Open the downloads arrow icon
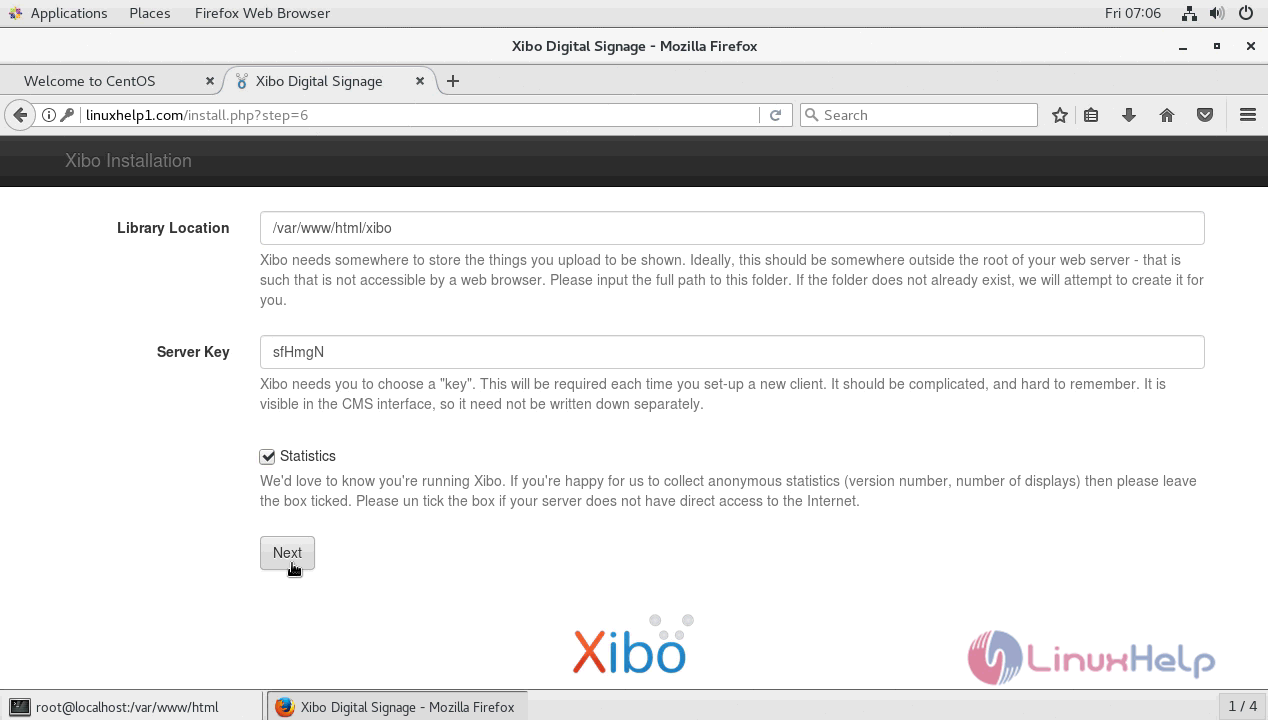This screenshot has height=720, width=1268. click(1129, 115)
